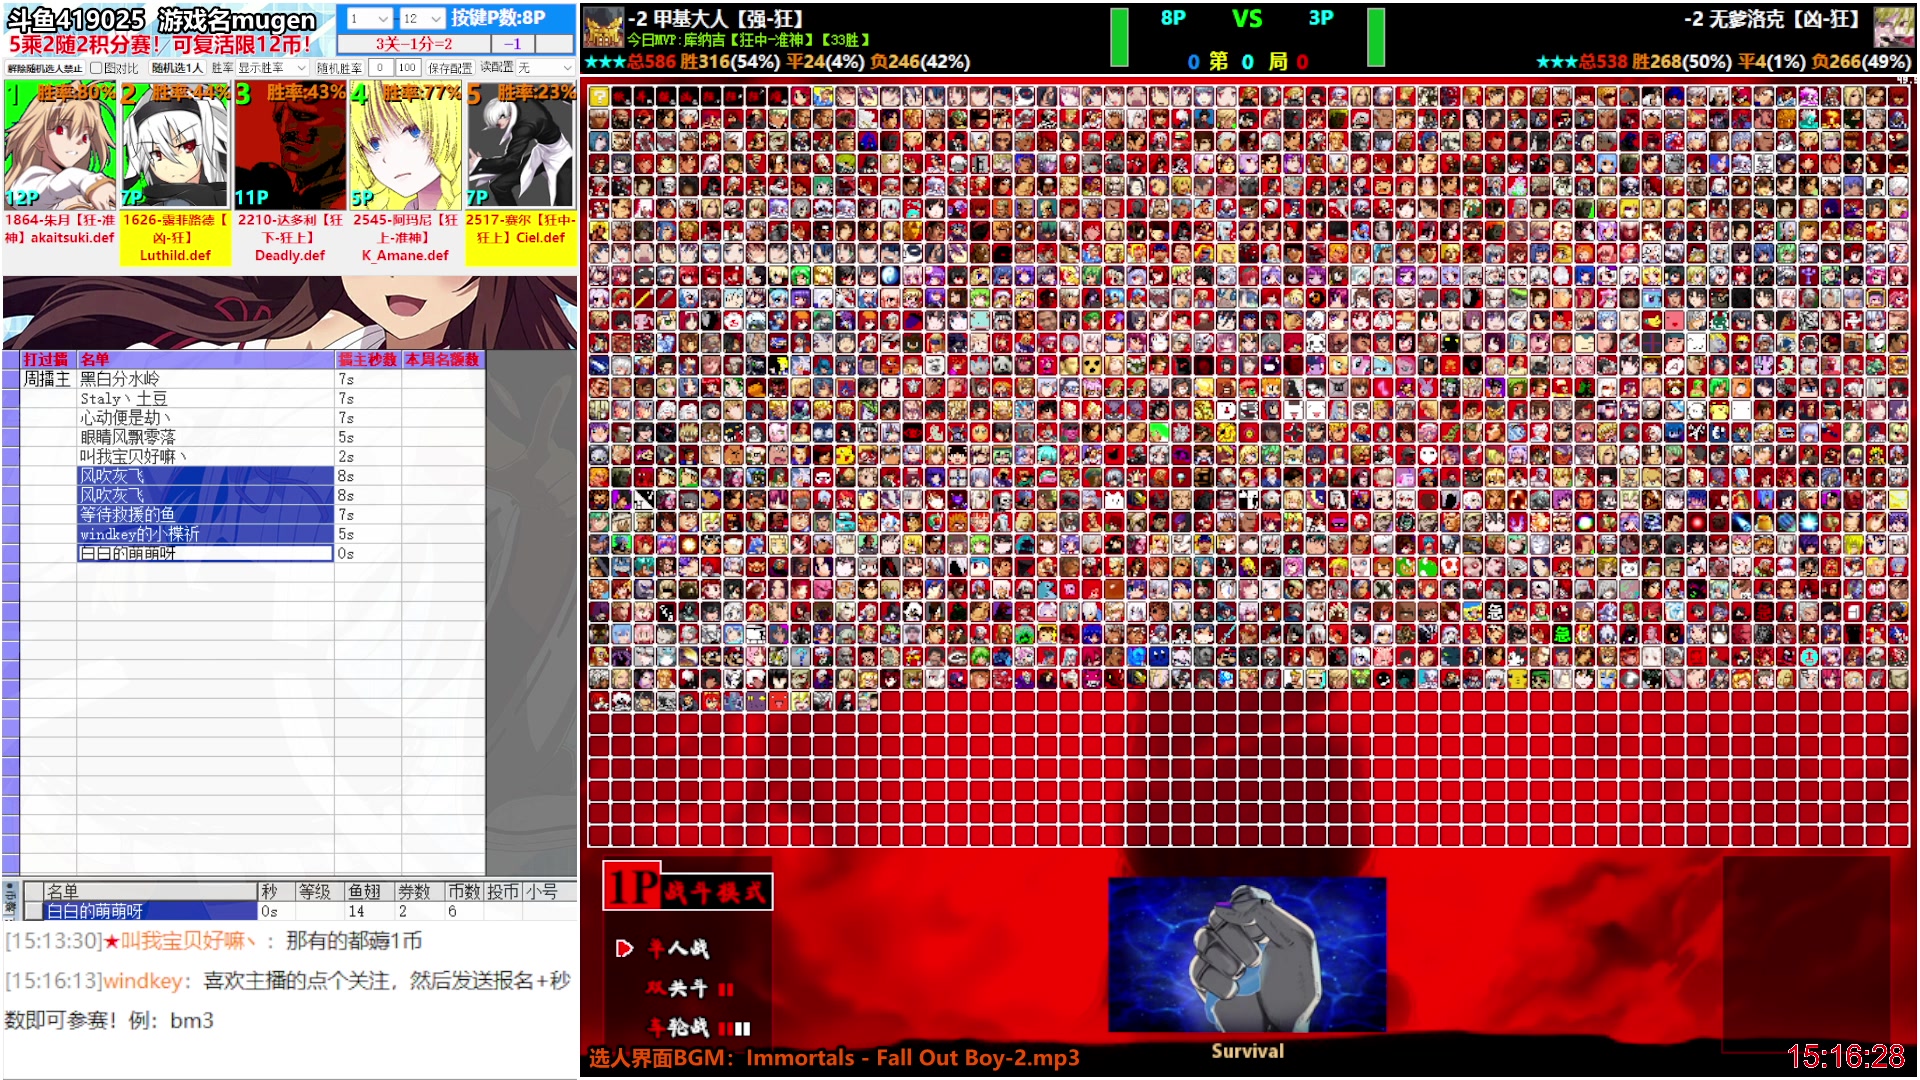Image resolution: width=1920 pixels, height=1080 pixels.
Task: Click the 随机胜率 button
Action: pos(339,68)
